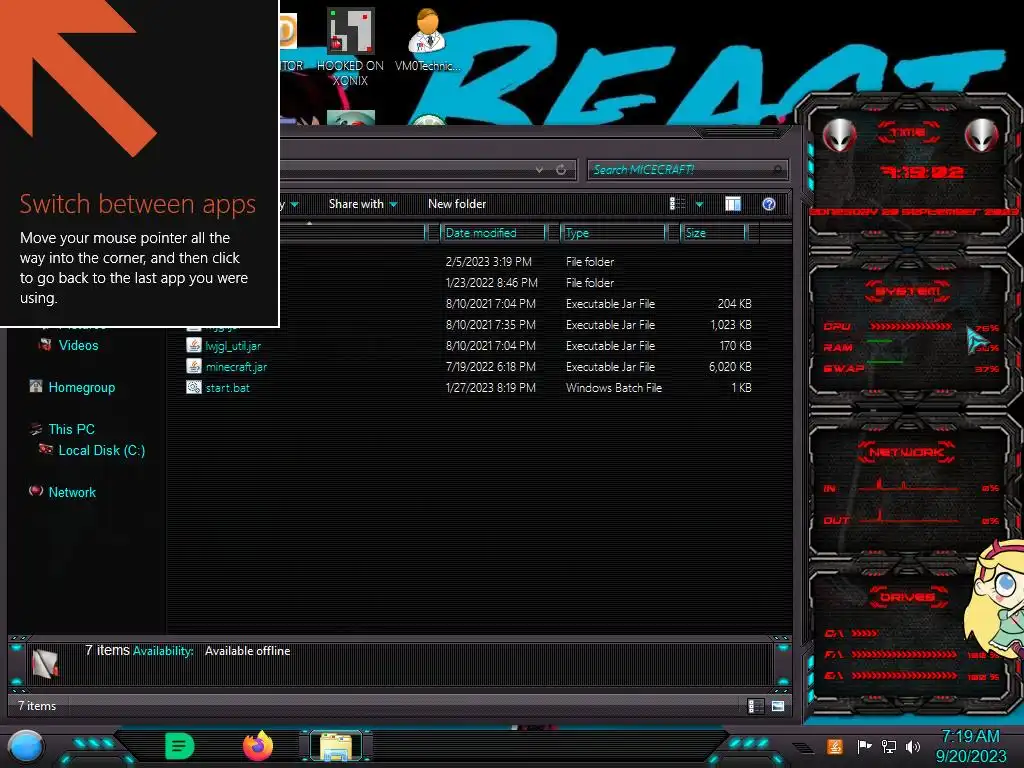Switch to details view from status bar
The width and height of the screenshot is (1024, 768).
[x=755, y=706]
